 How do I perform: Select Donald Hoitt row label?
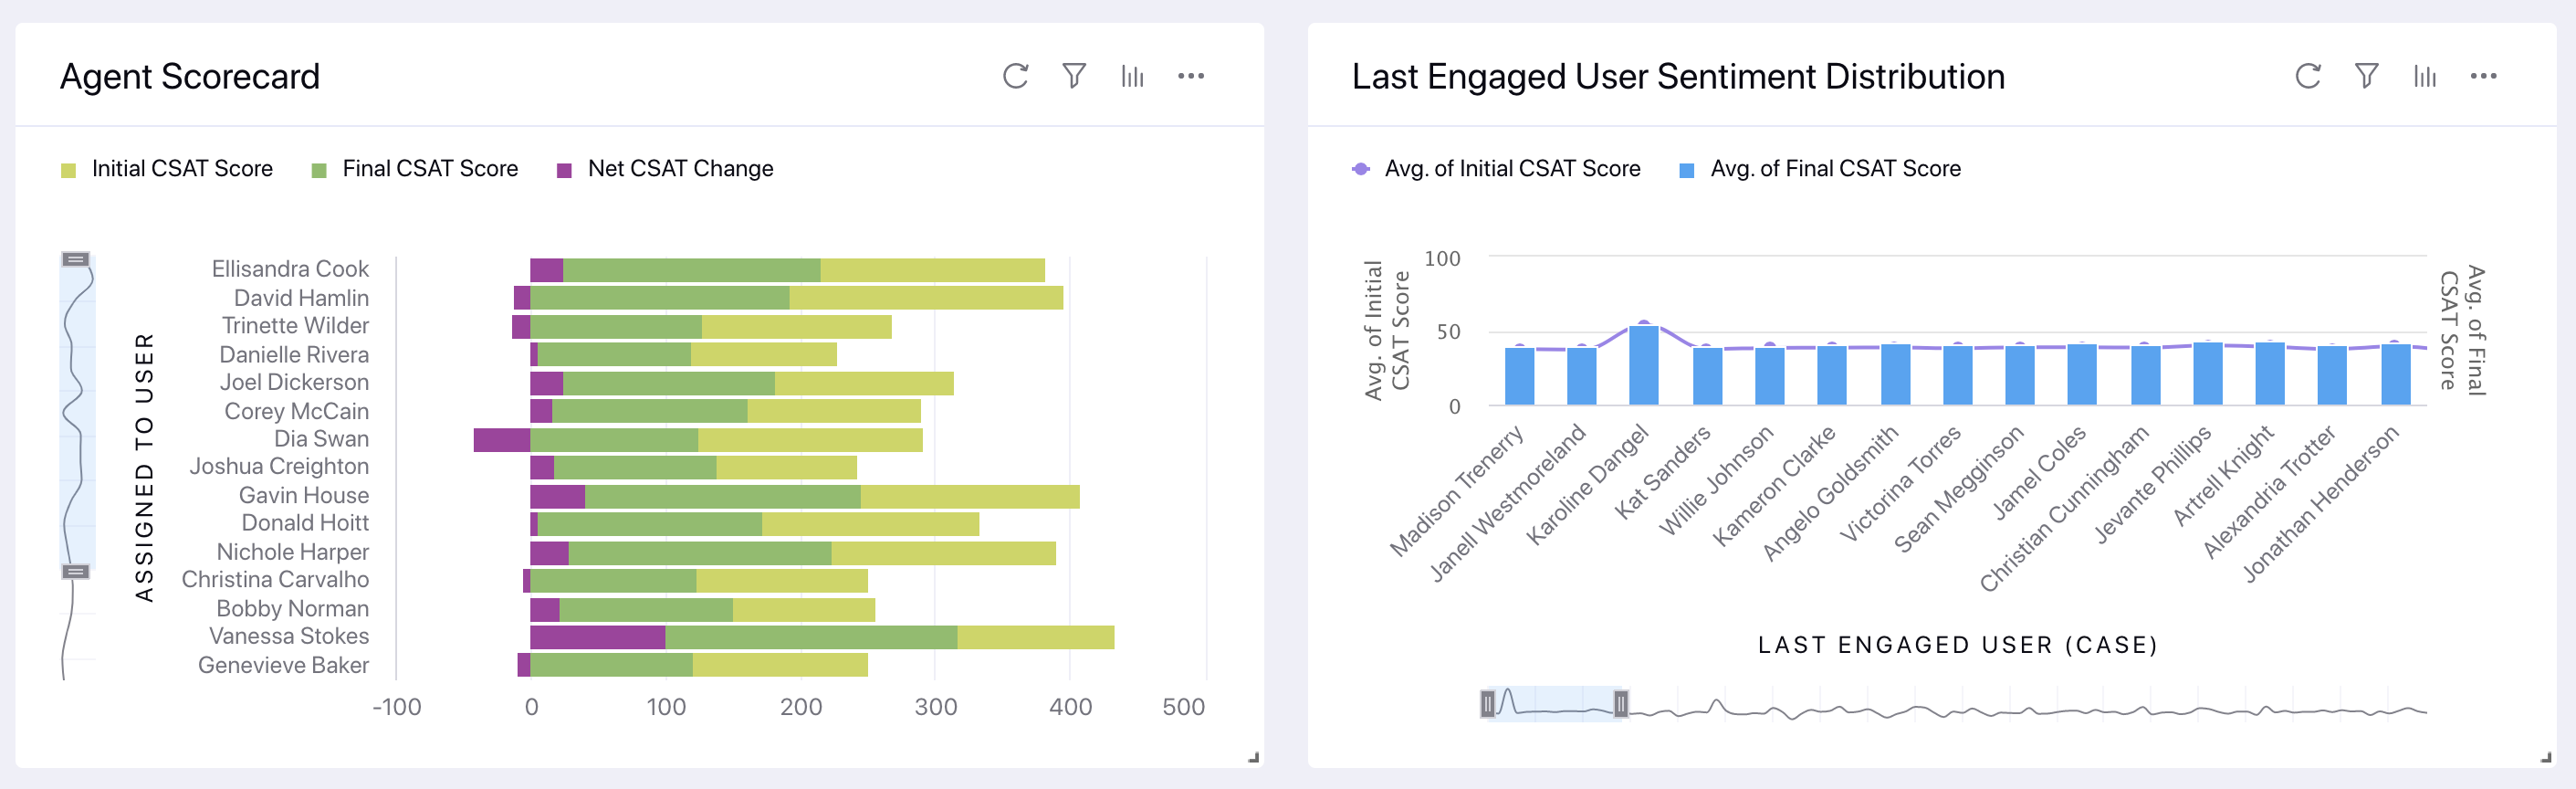305,523
